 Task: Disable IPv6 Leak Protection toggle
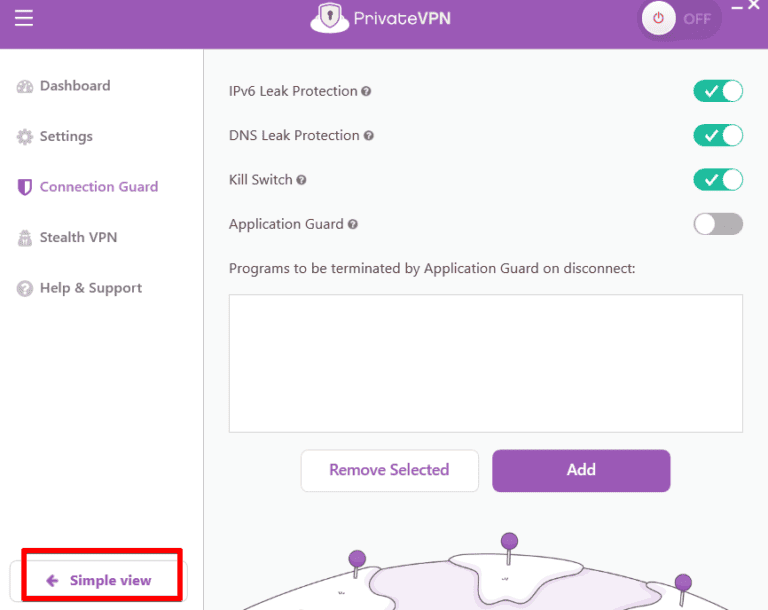coord(718,91)
